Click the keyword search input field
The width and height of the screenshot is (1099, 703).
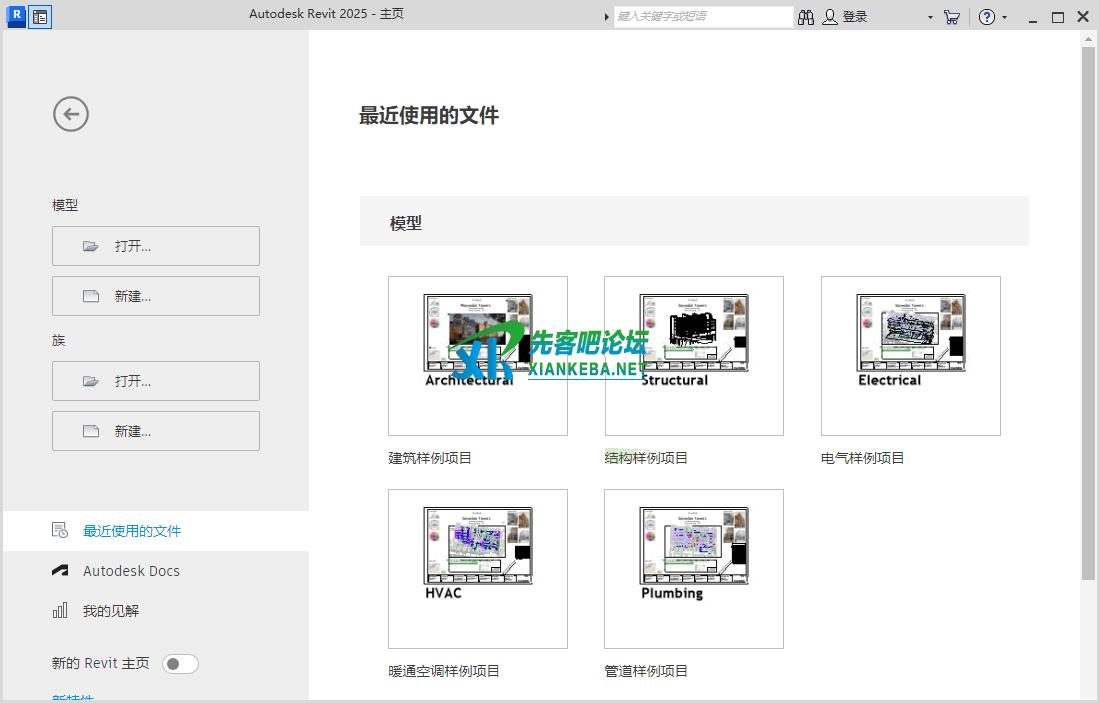point(702,17)
